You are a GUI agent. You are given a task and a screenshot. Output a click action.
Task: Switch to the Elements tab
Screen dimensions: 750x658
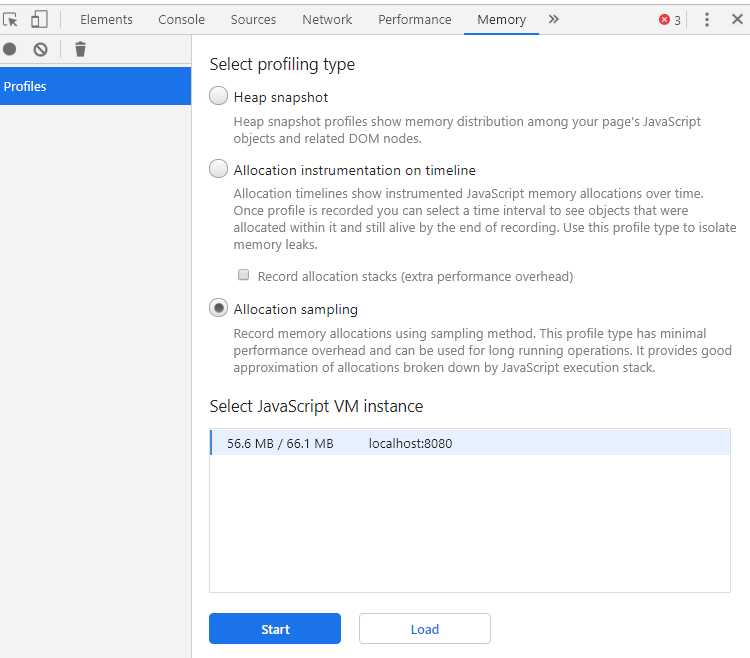coord(106,19)
